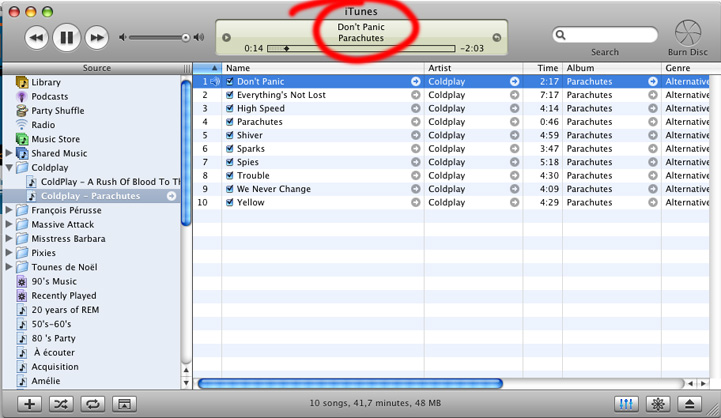This screenshot has height=418, width=721.
Task: Sort by the Time column header
Action: tap(543, 68)
